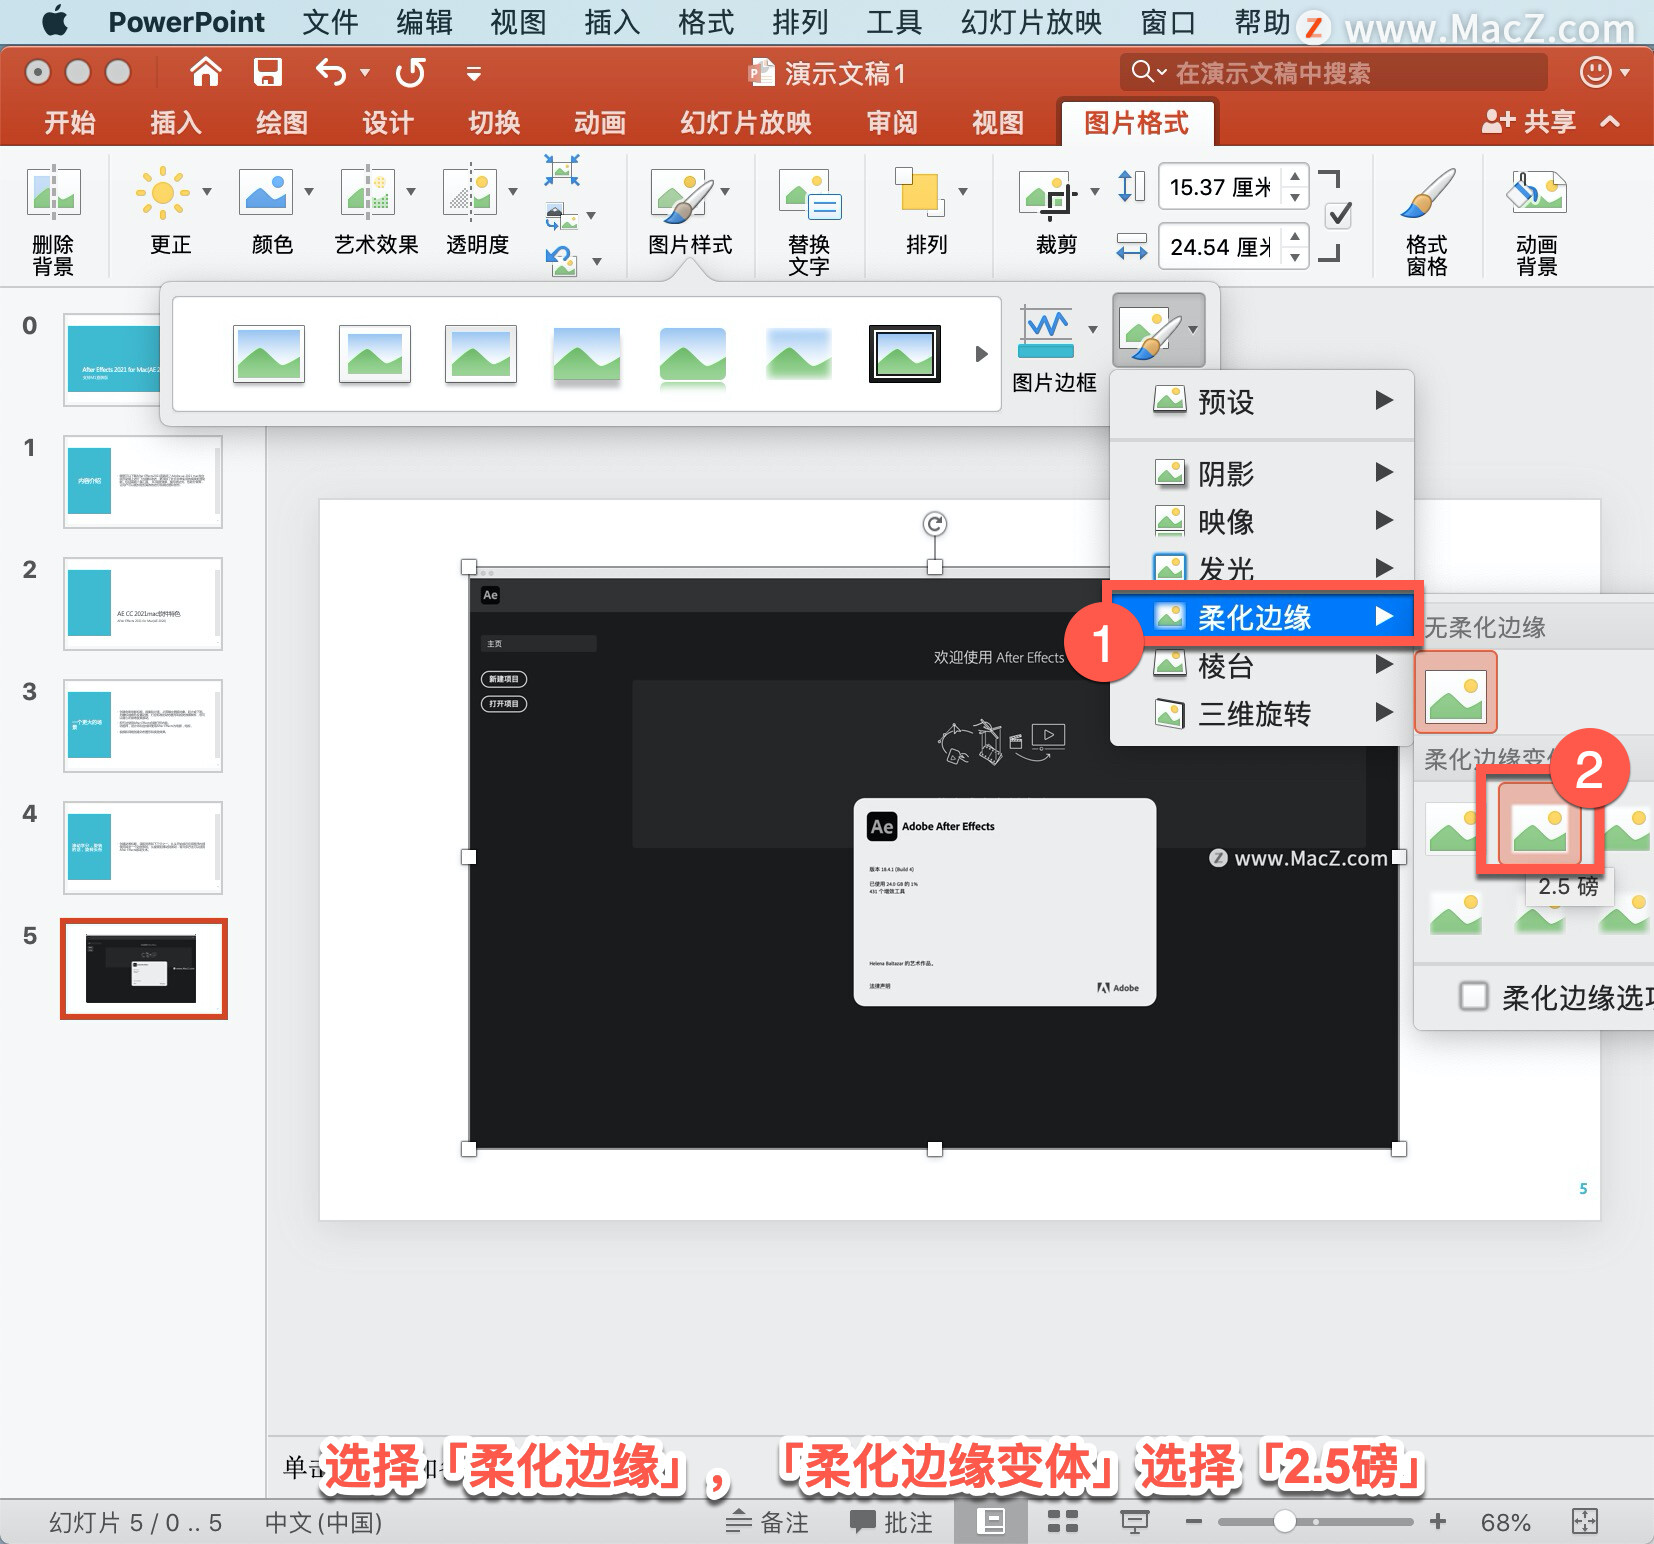Increase picture width stepper up
The image size is (1654, 1544).
[1295, 236]
